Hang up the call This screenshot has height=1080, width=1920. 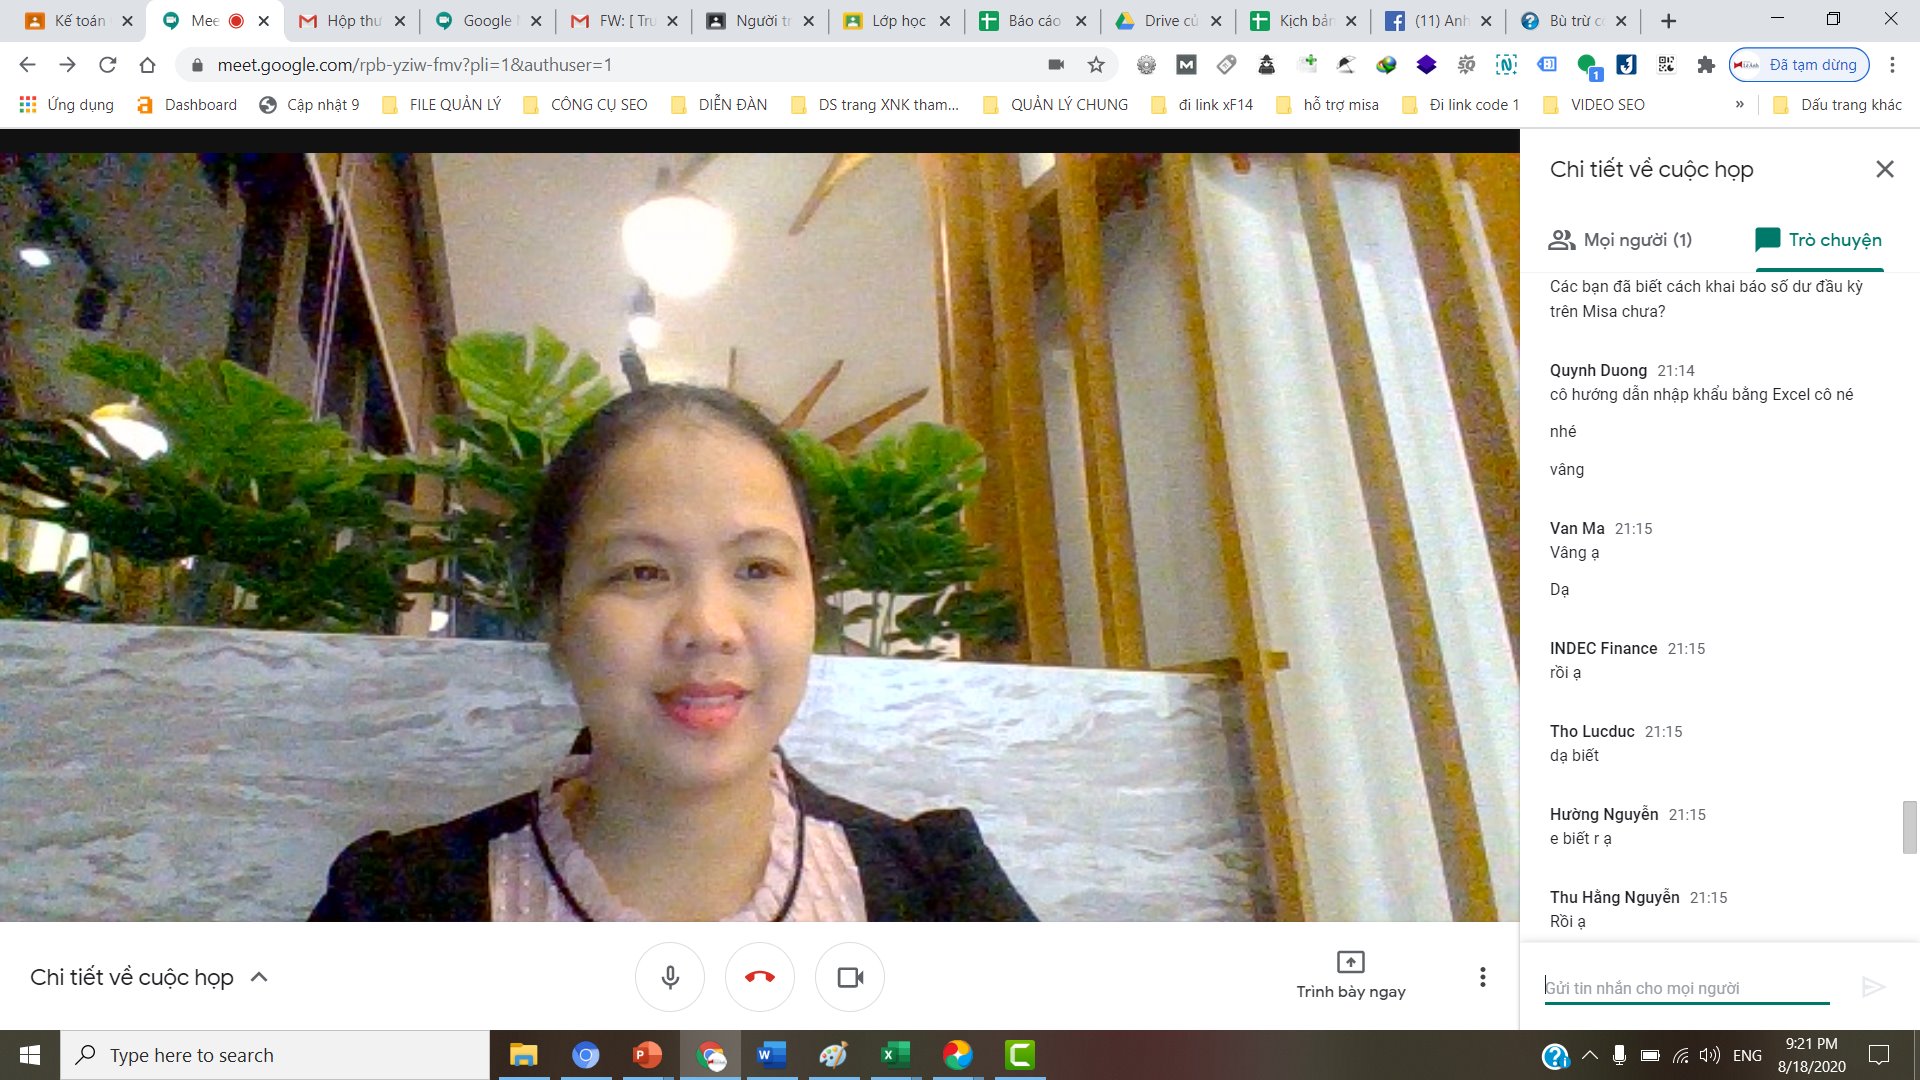pyautogui.click(x=760, y=977)
